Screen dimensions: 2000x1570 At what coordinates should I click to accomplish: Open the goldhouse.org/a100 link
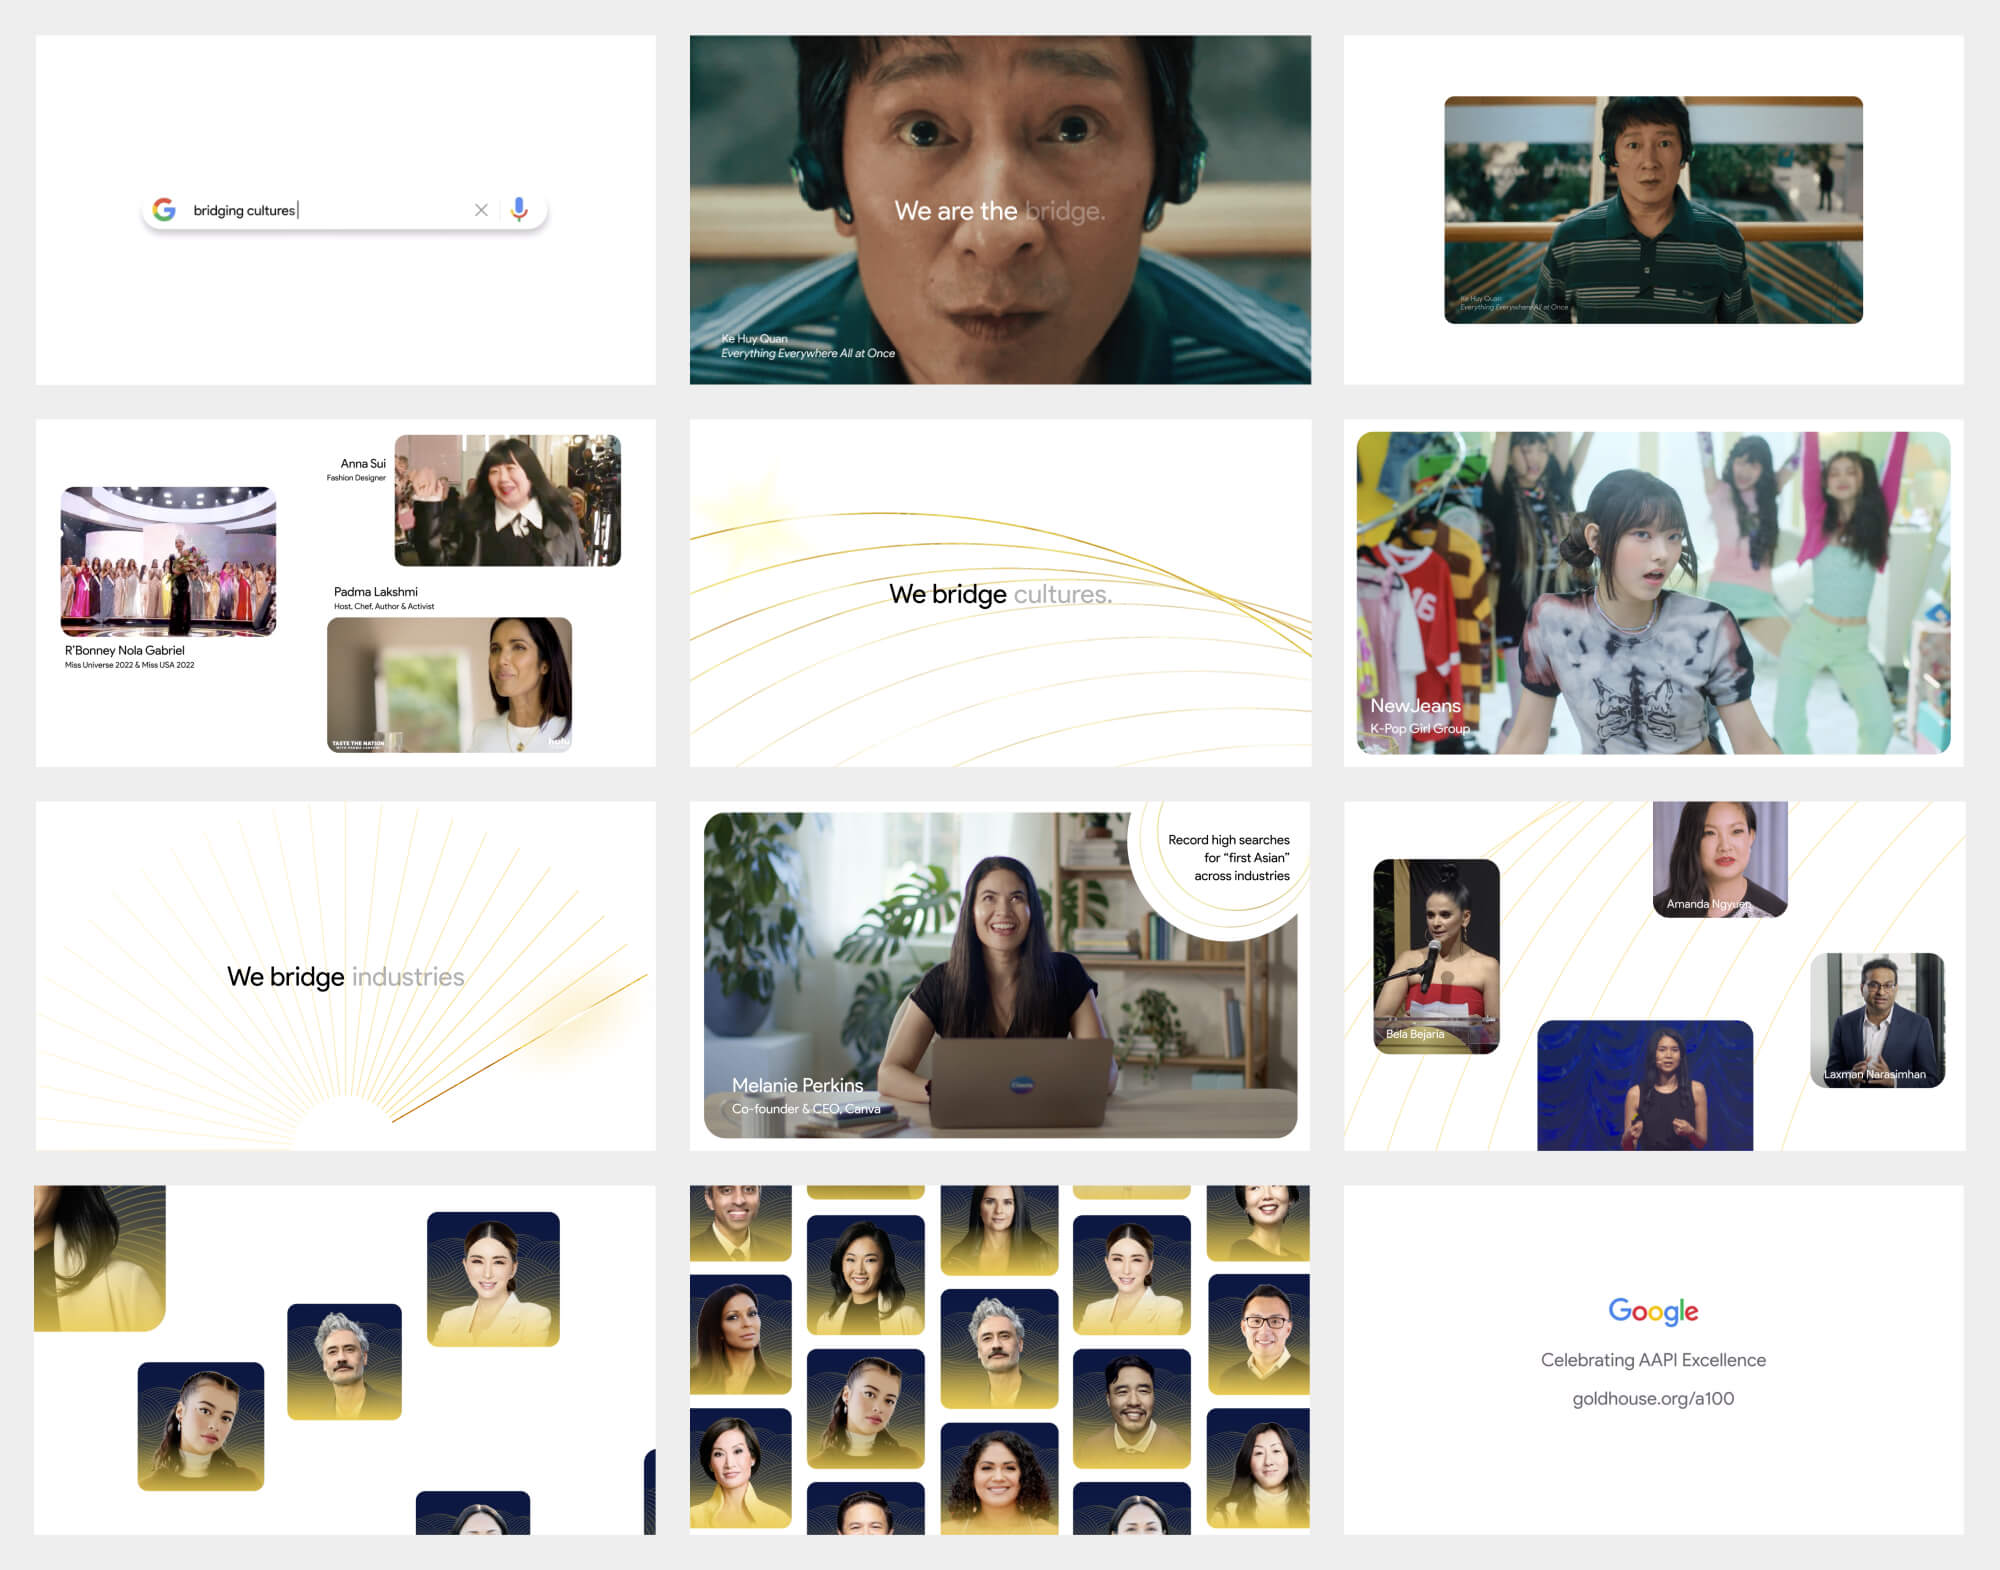coord(1653,1399)
